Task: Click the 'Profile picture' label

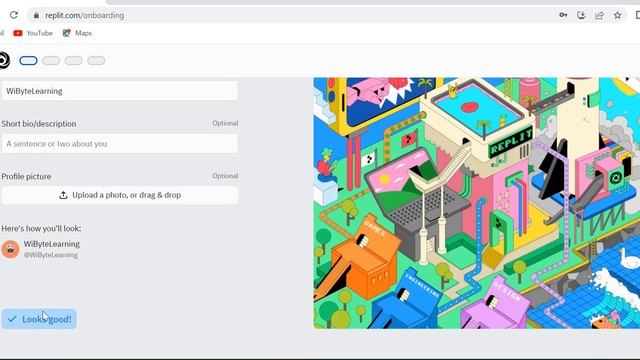Action: (x=26, y=176)
